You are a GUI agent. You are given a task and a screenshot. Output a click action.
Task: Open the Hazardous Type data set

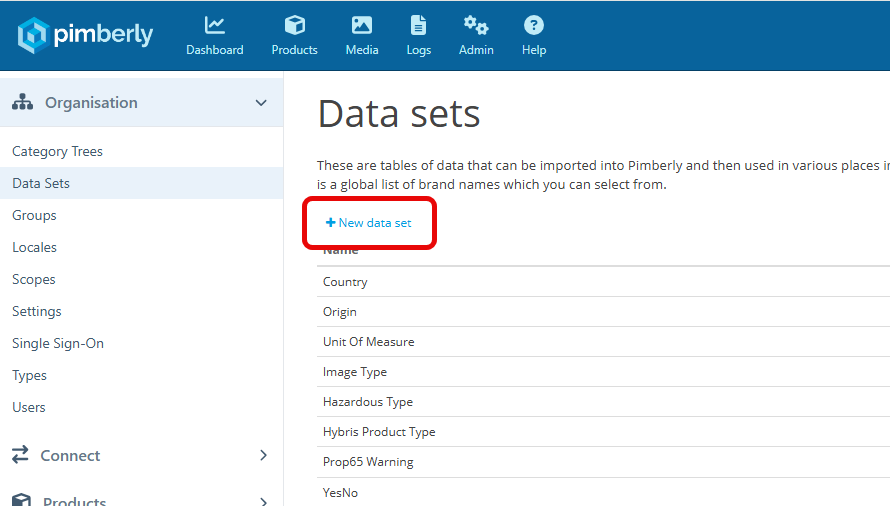pyautogui.click(x=367, y=402)
